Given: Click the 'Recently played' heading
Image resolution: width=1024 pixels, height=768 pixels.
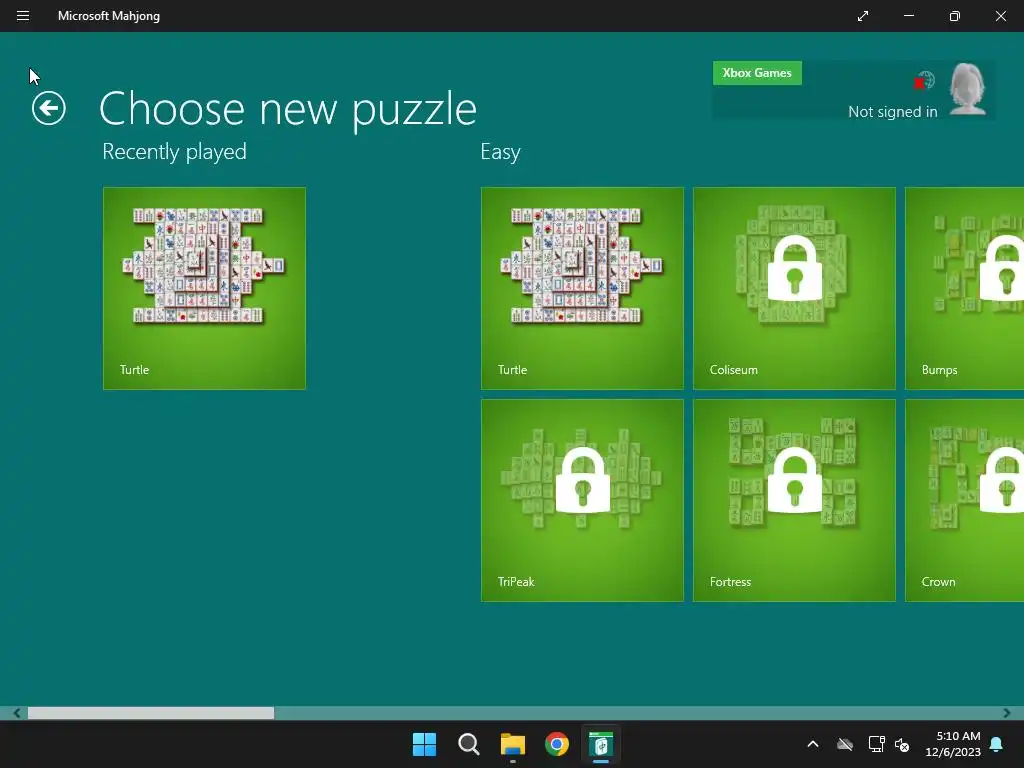Looking at the screenshot, I should pos(174,152).
